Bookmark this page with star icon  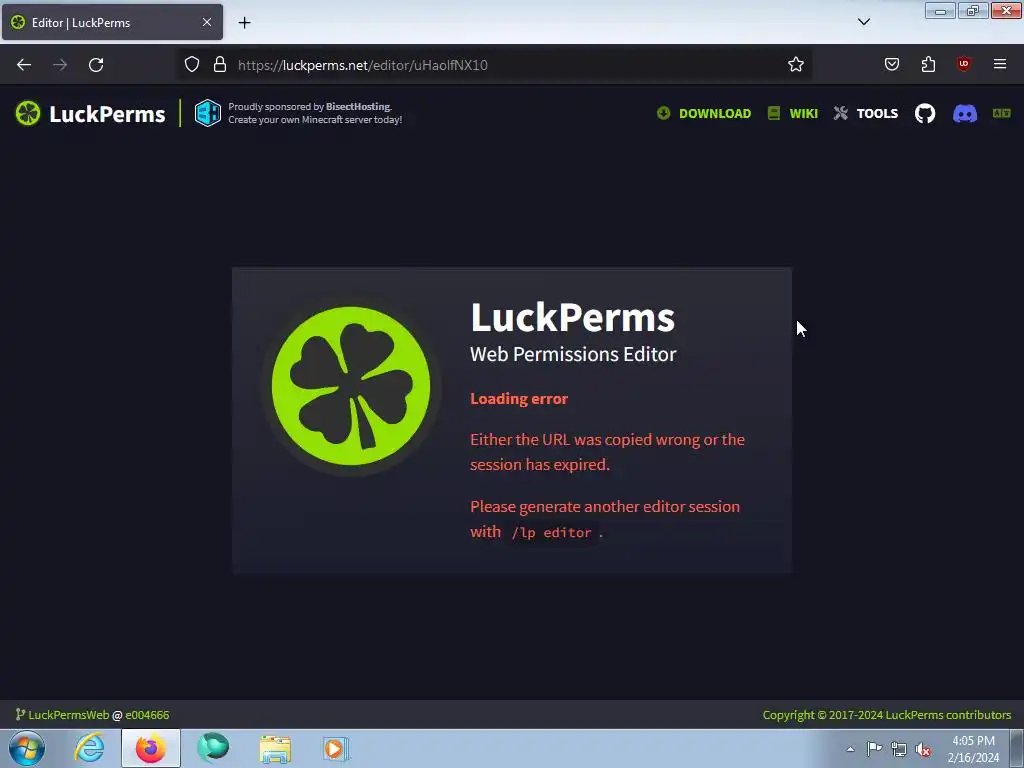795,64
